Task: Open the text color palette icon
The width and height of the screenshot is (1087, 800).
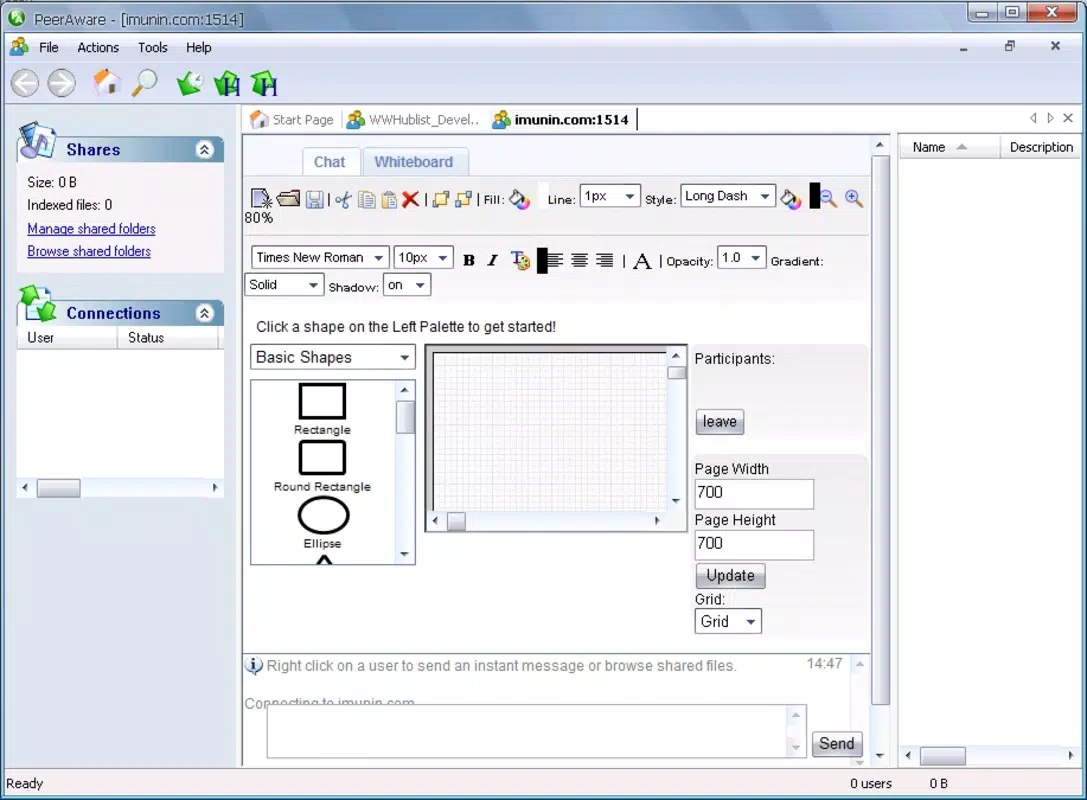Action: (x=520, y=260)
